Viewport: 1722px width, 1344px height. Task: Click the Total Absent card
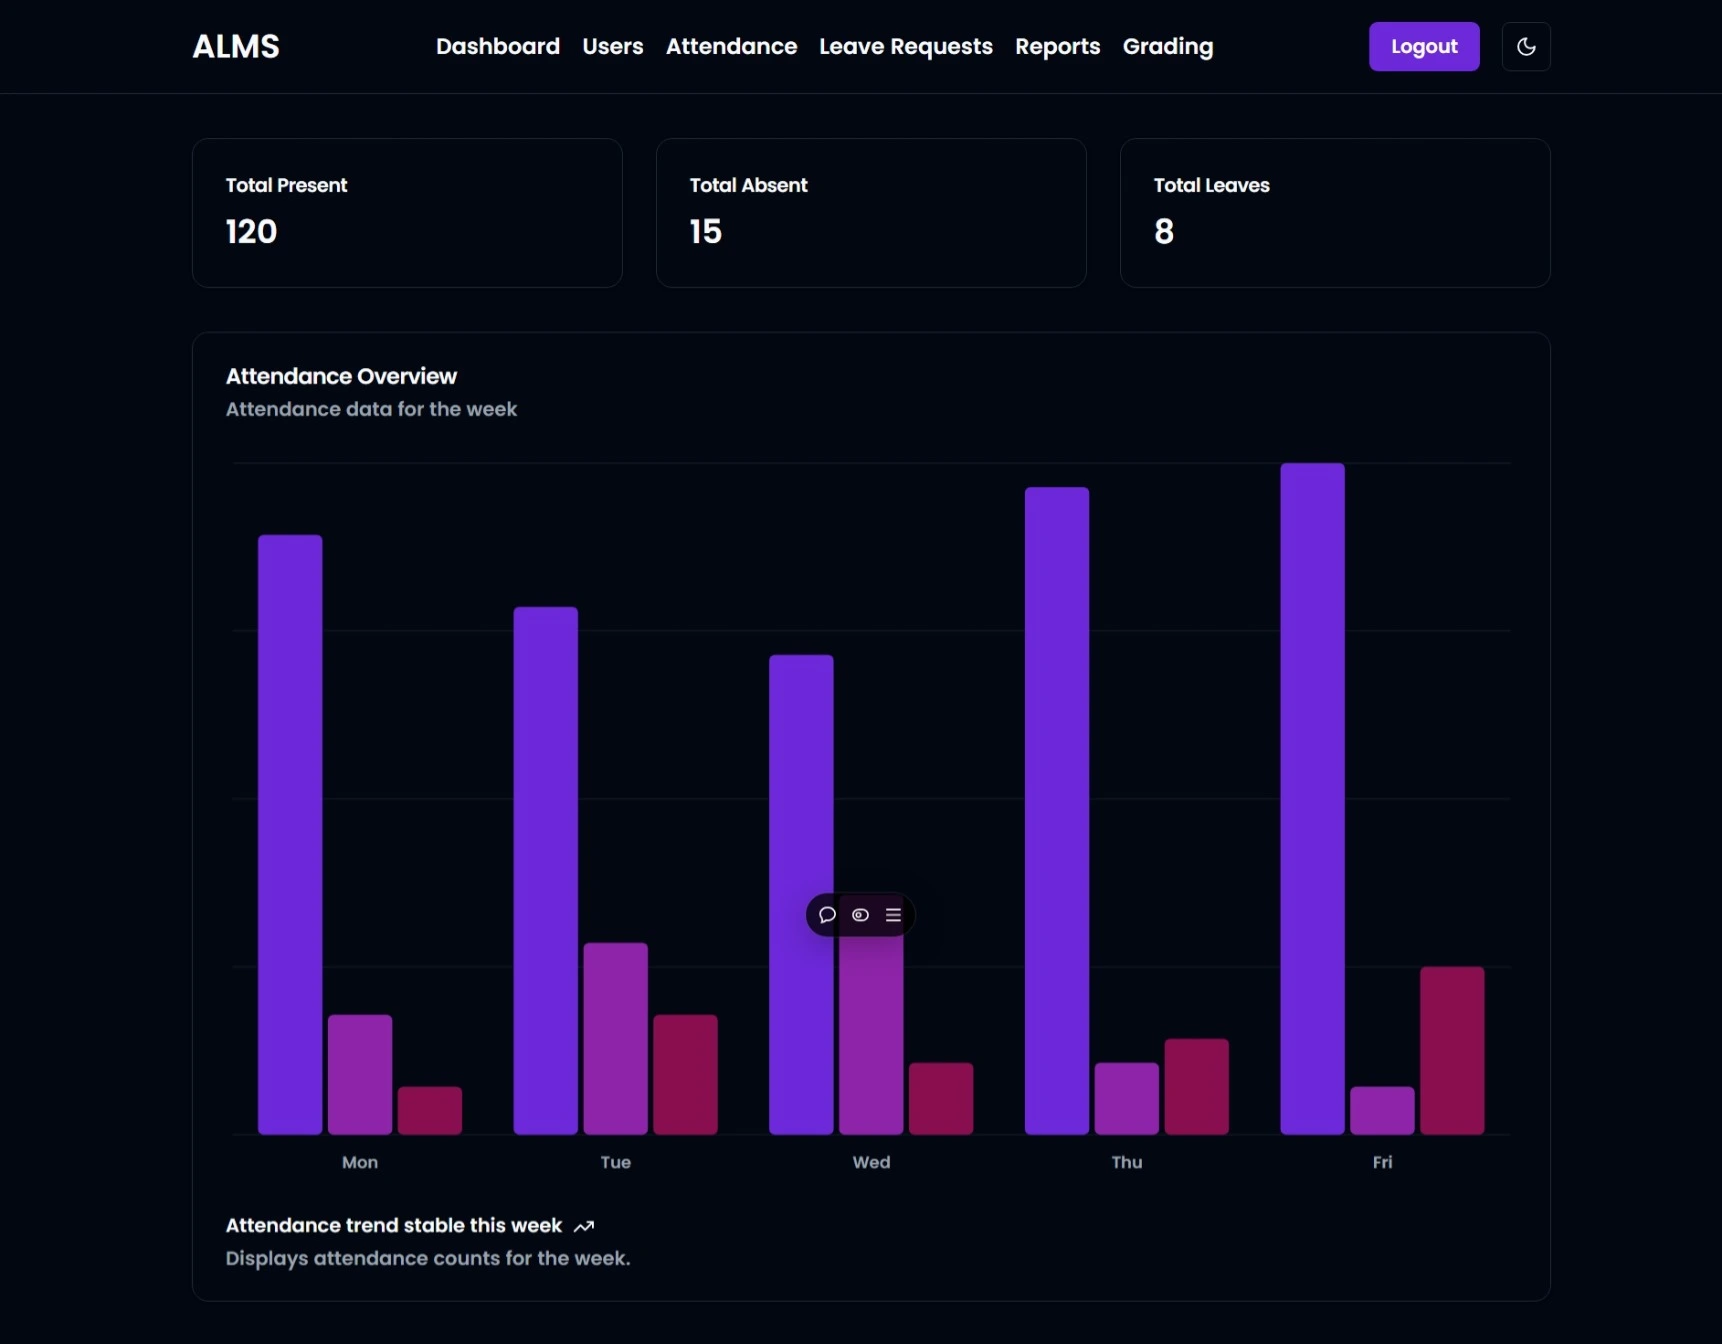click(x=870, y=213)
